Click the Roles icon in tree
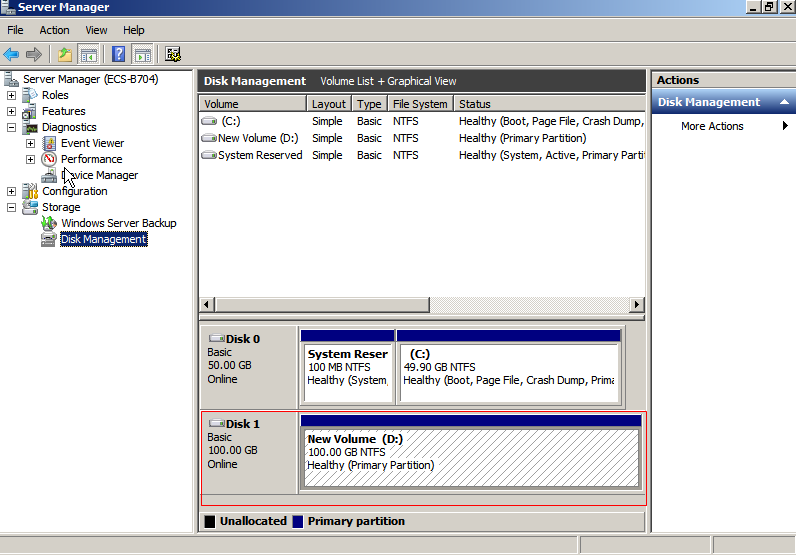 tap(30, 95)
